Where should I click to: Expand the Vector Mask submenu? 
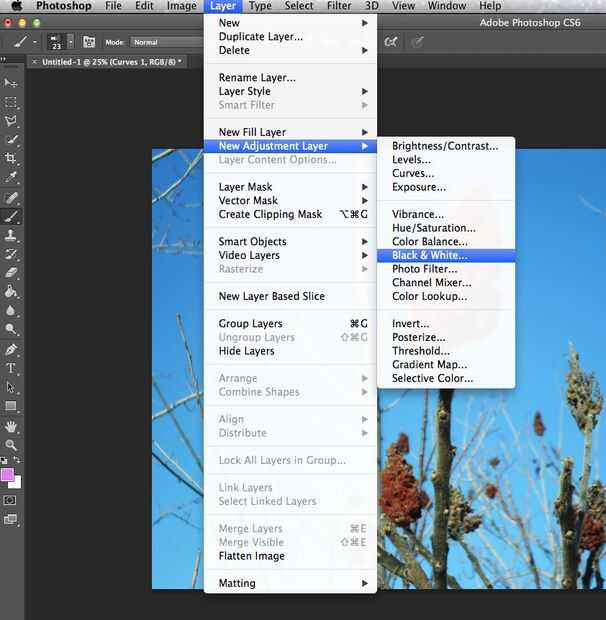290,200
